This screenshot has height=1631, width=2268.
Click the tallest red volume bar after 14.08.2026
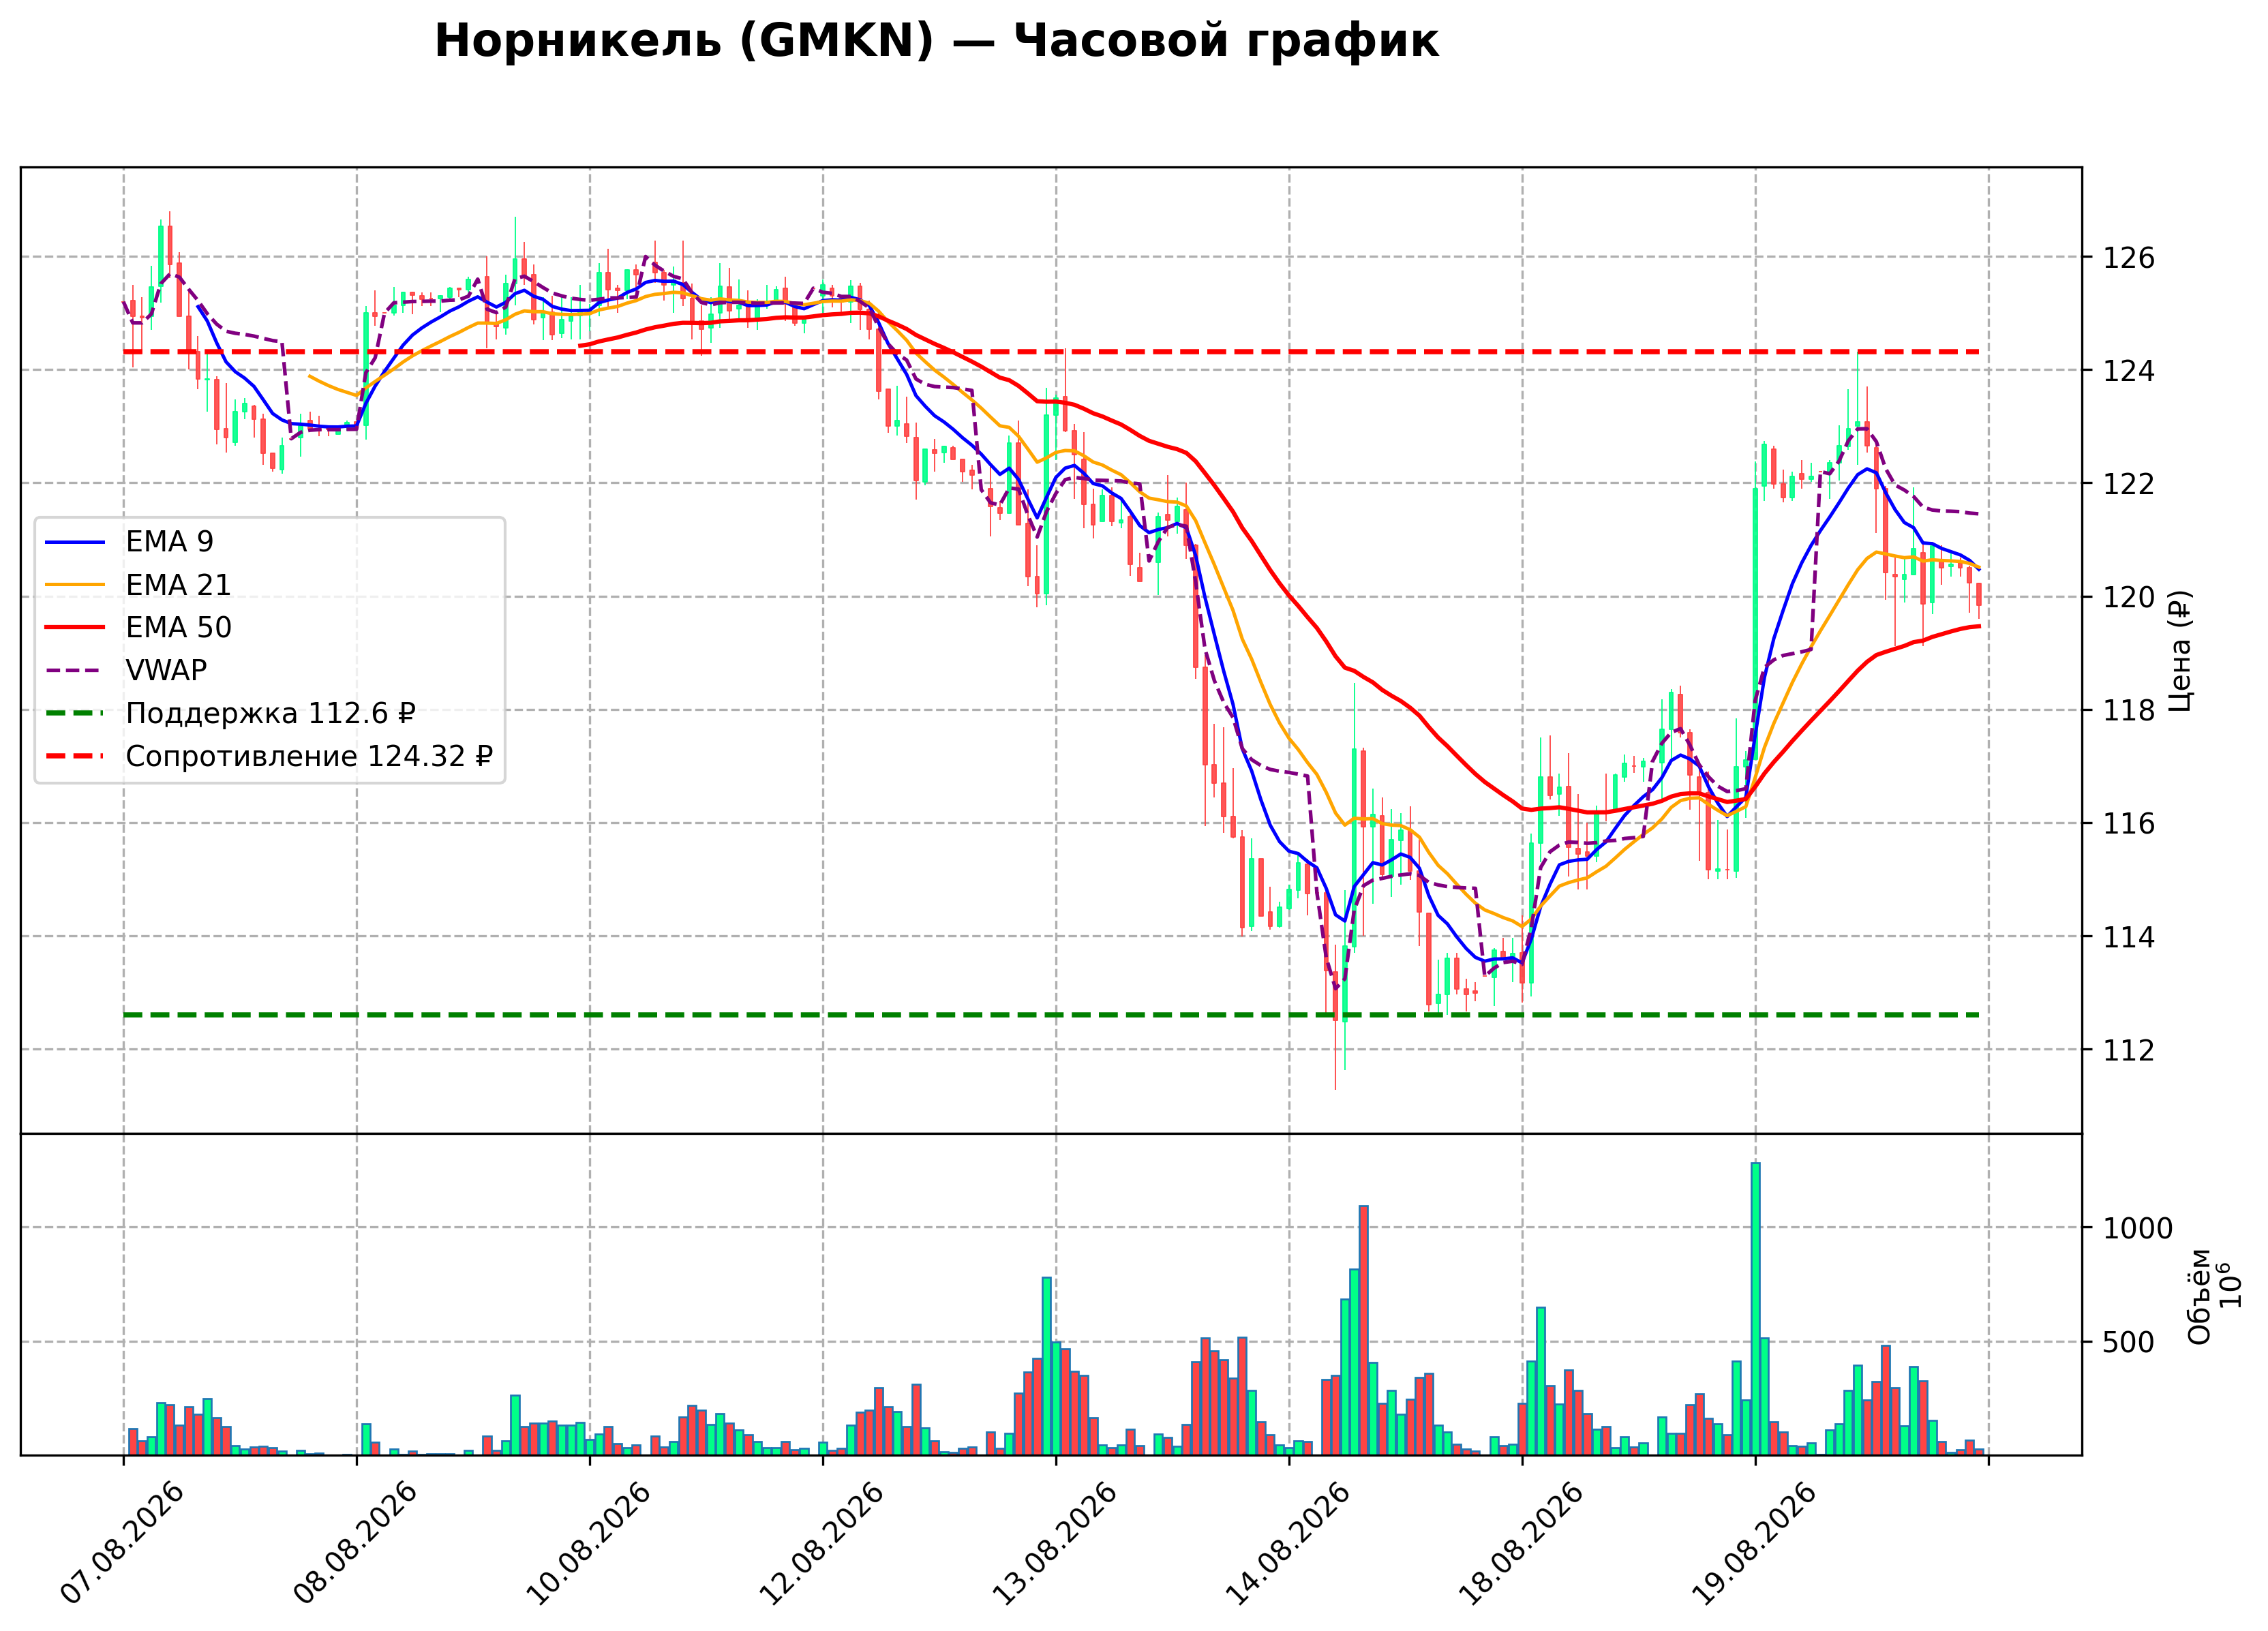(x=1364, y=1331)
